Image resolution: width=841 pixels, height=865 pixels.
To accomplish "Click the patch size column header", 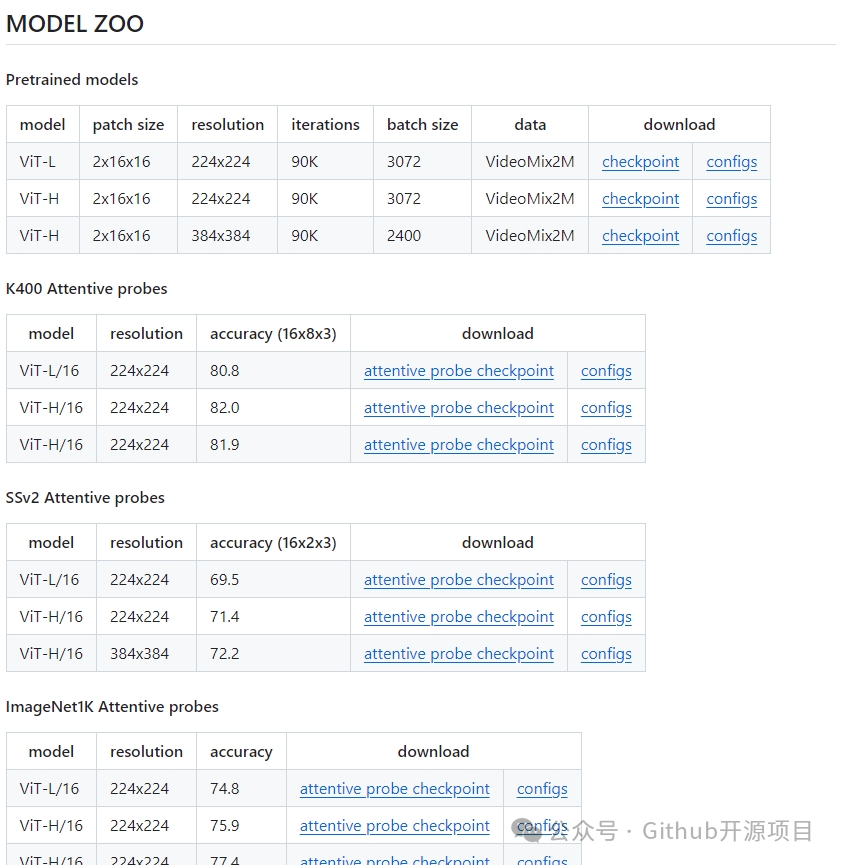I will coord(128,125).
